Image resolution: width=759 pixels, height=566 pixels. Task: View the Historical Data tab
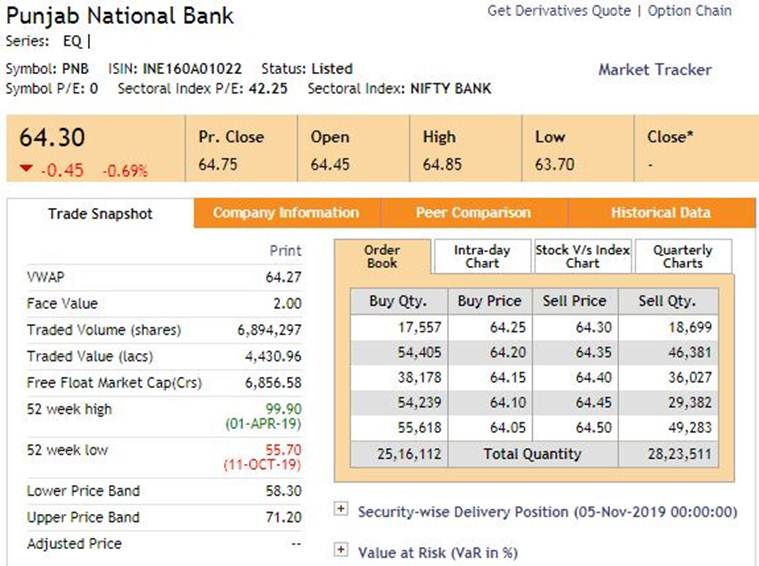(660, 213)
